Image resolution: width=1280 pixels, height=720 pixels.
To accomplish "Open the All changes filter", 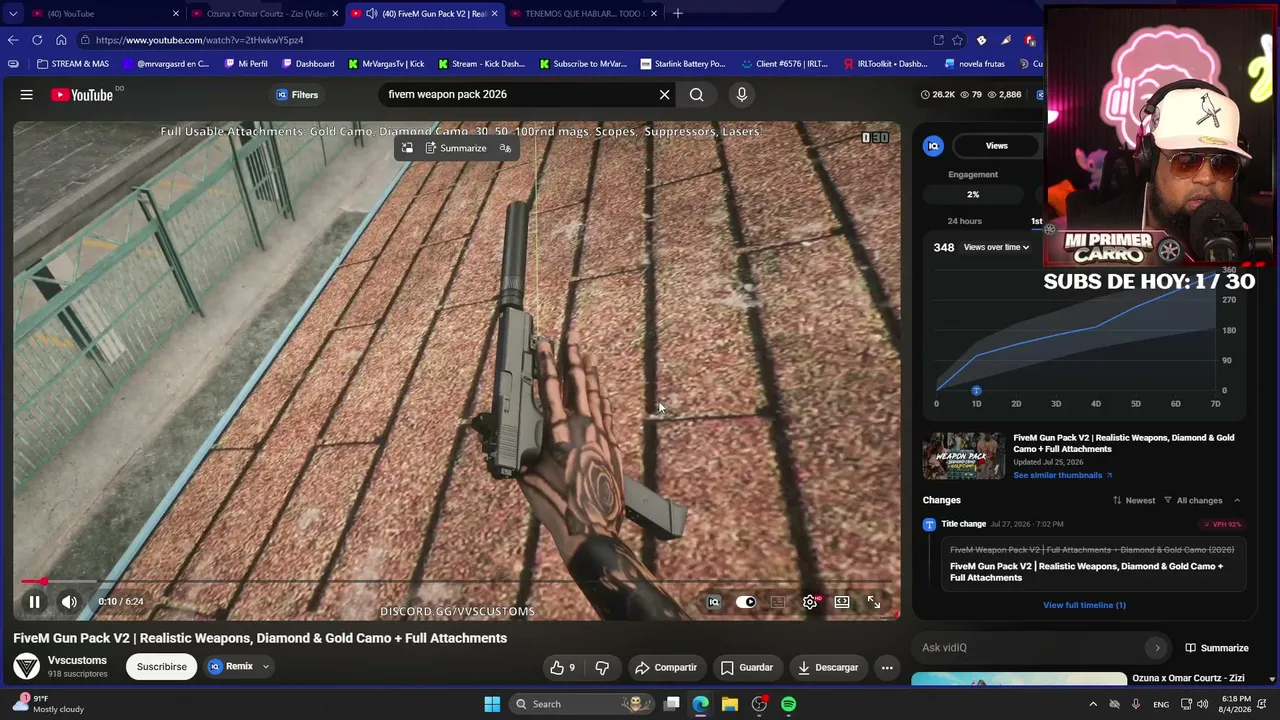I will click(x=1195, y=500).
